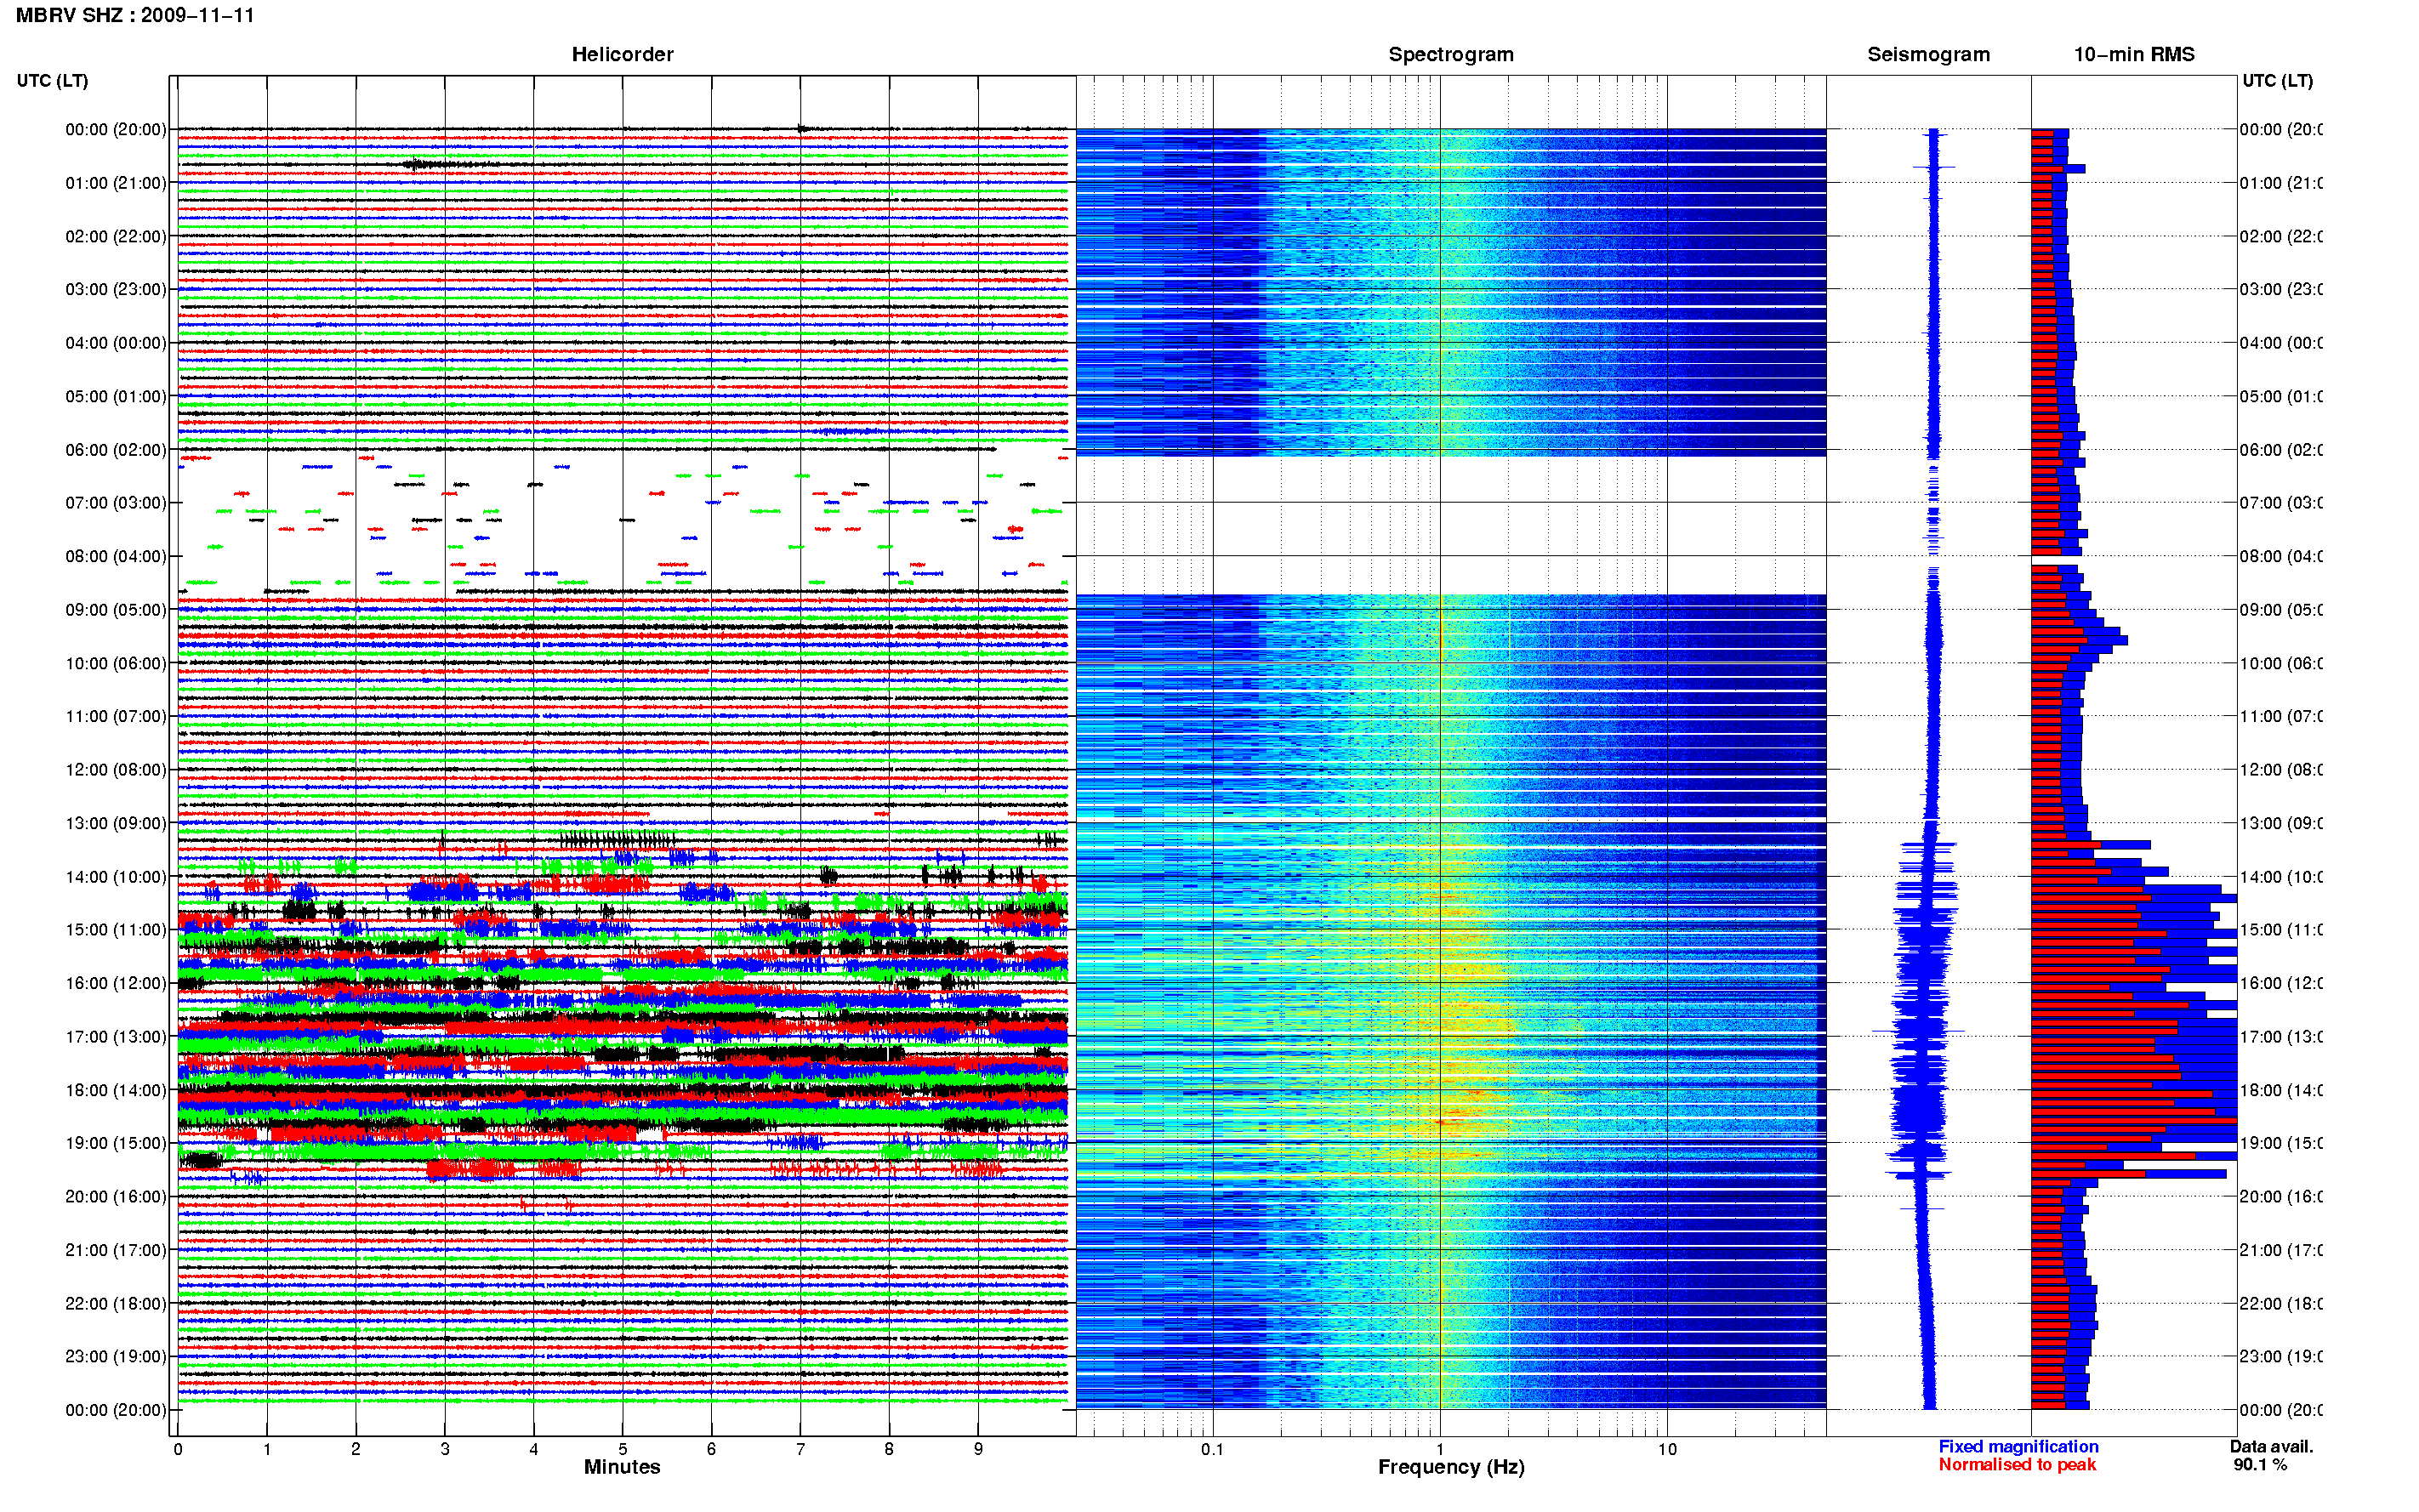The height and width of the screenshot is (1512, 2419).
Task: Click the left 04:00 (00:00) time label
Action: coord(116,343)
